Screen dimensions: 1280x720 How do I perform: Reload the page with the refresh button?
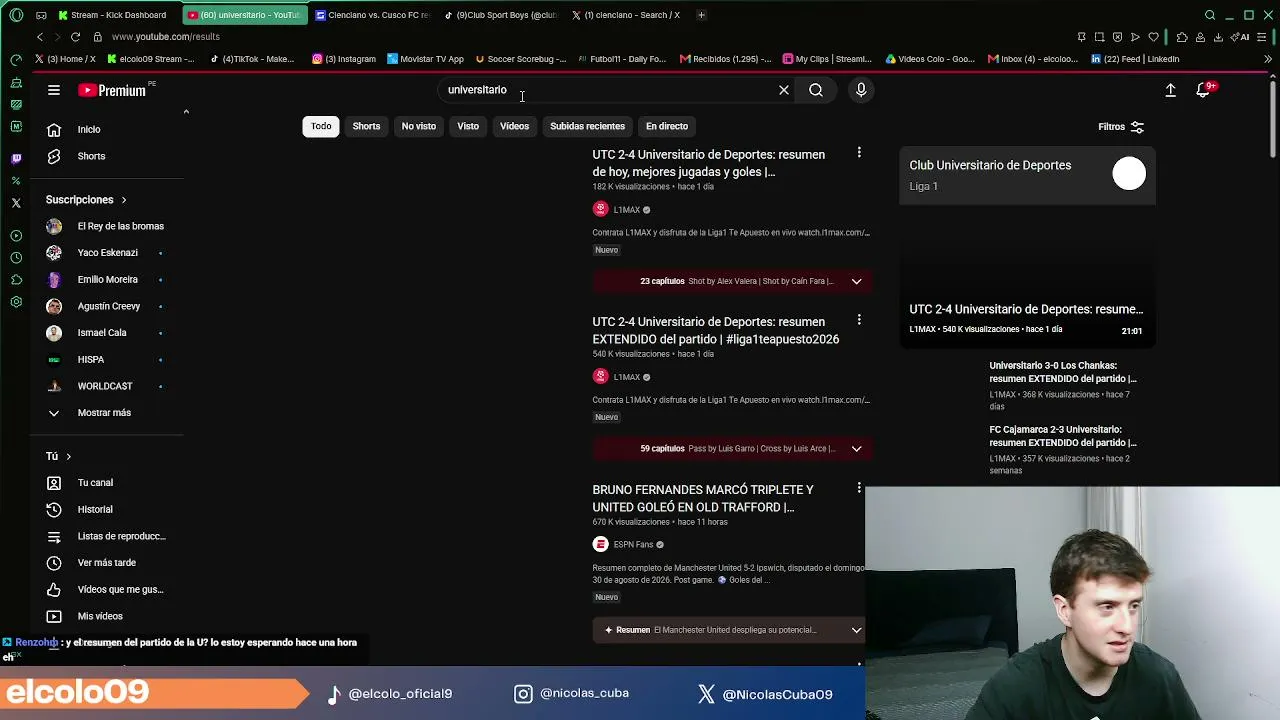(75, 37)
